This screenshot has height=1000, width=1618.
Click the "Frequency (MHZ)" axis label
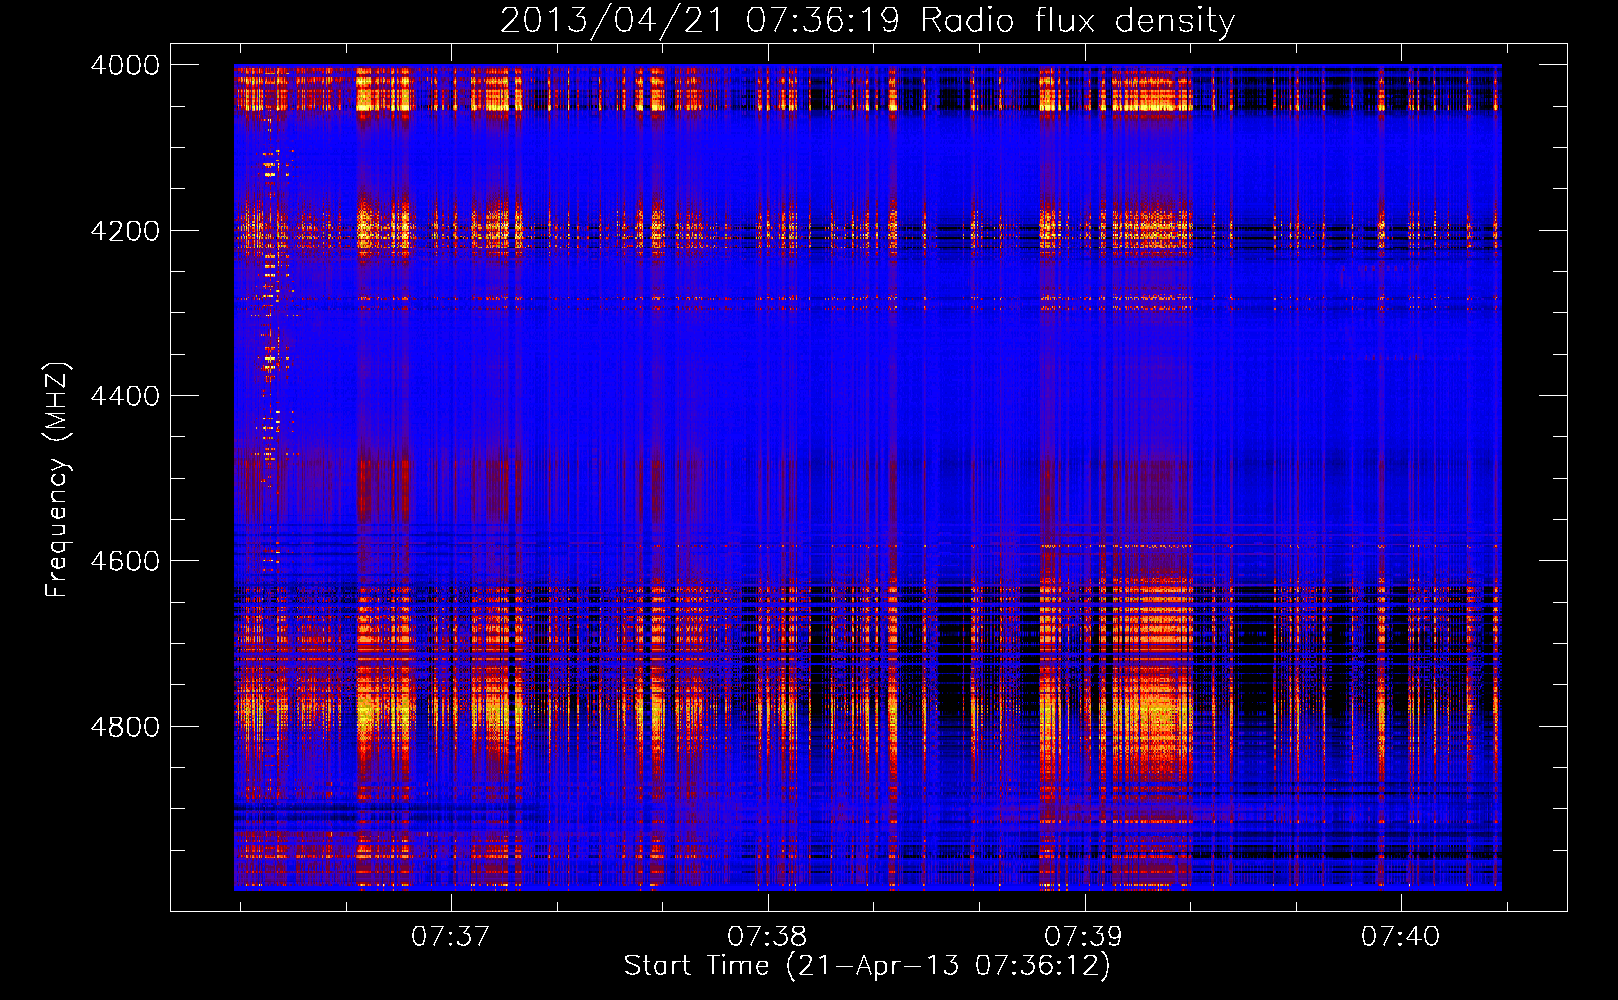(x=57, y=480)
